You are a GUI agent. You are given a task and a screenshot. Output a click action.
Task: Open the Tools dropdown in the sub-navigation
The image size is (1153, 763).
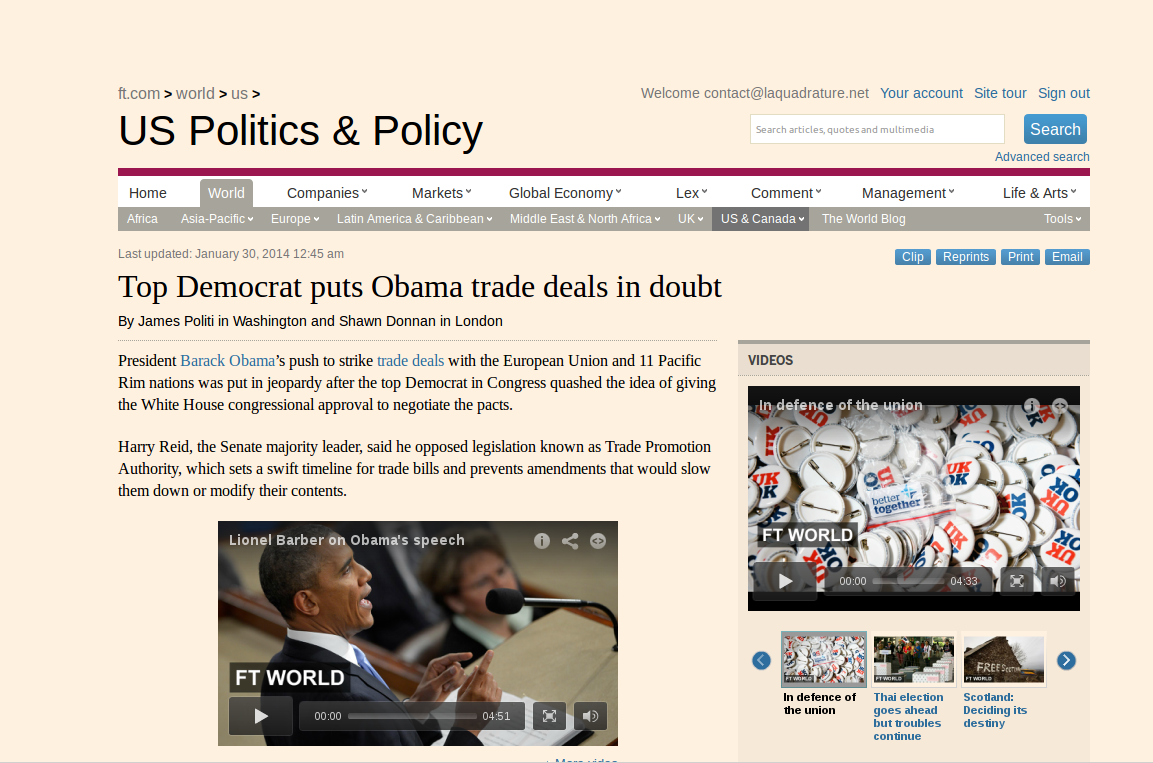tap(1063, 219)
